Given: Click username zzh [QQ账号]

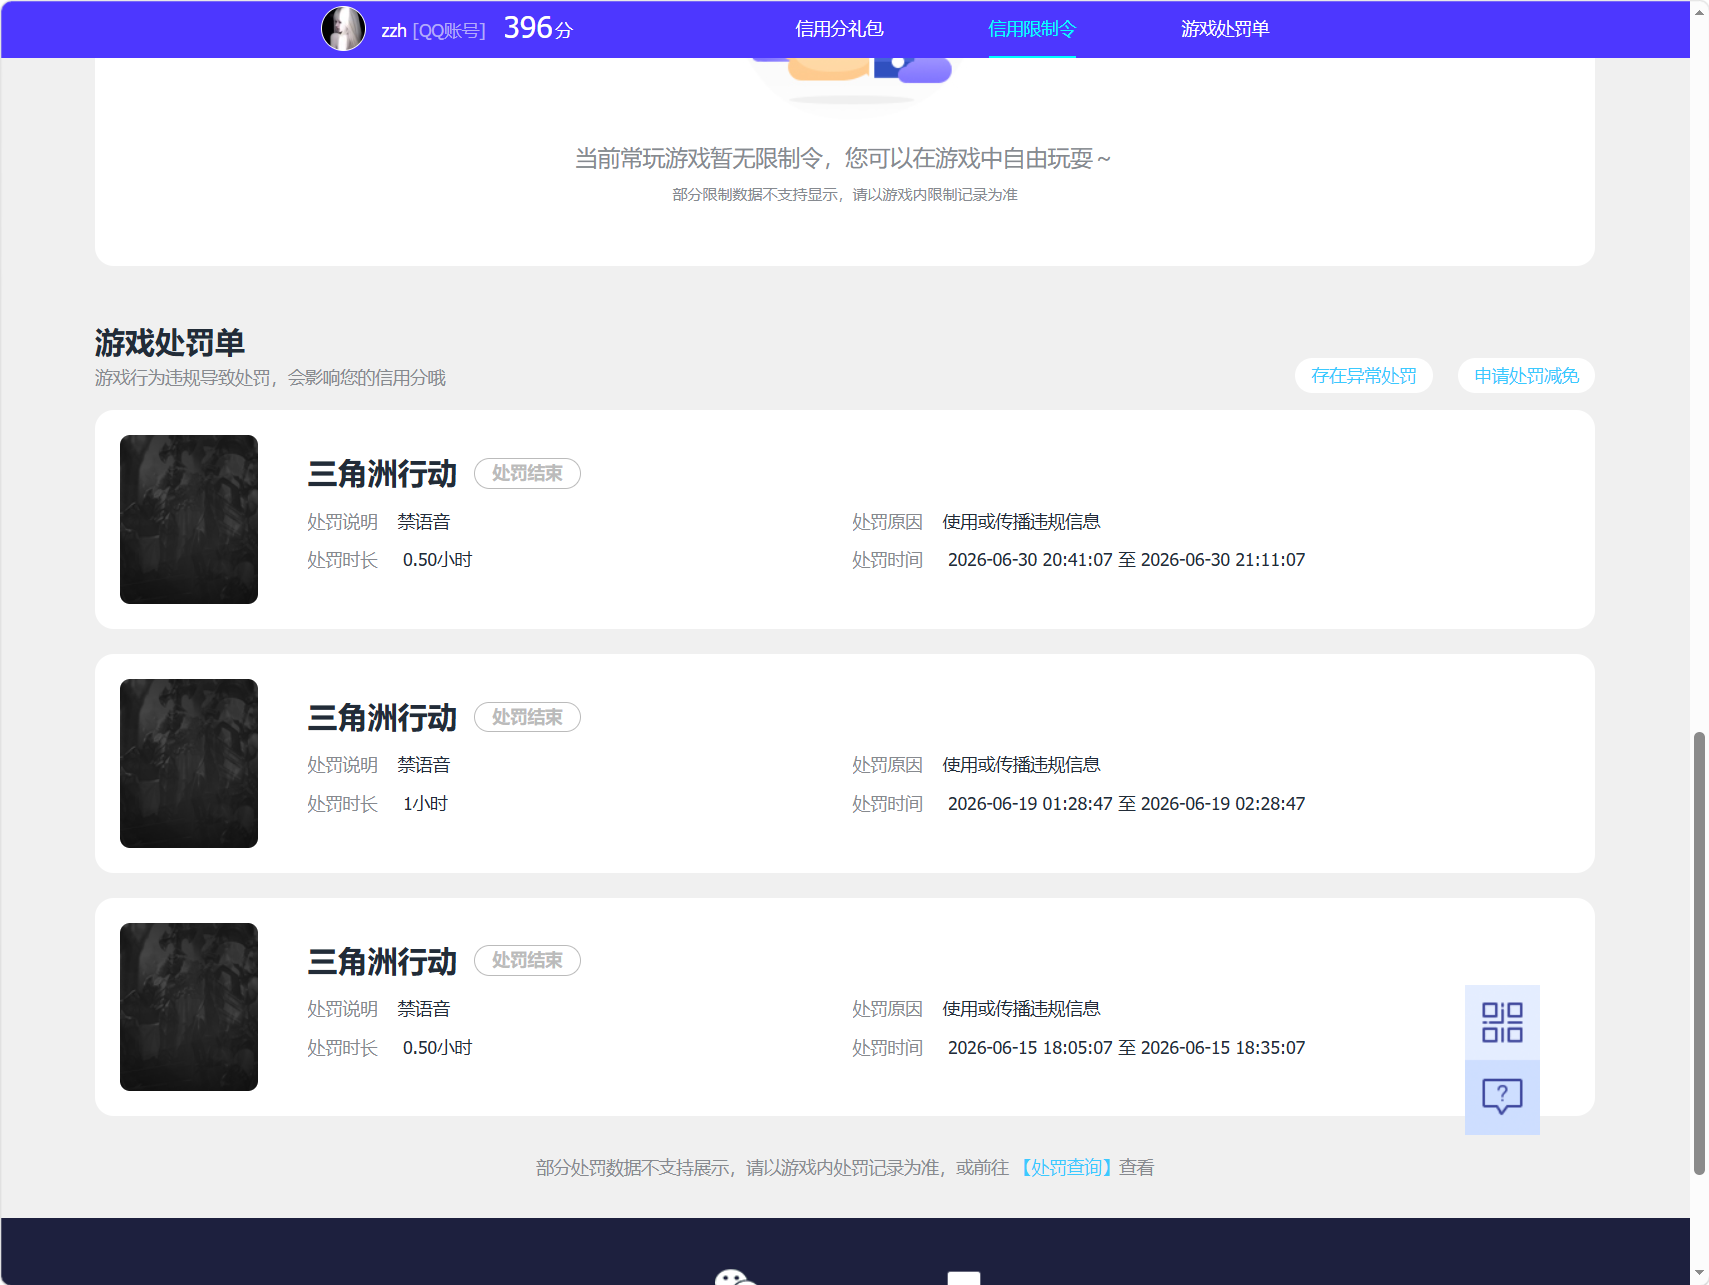Looking at the screenshot, I should coord(433,30).
